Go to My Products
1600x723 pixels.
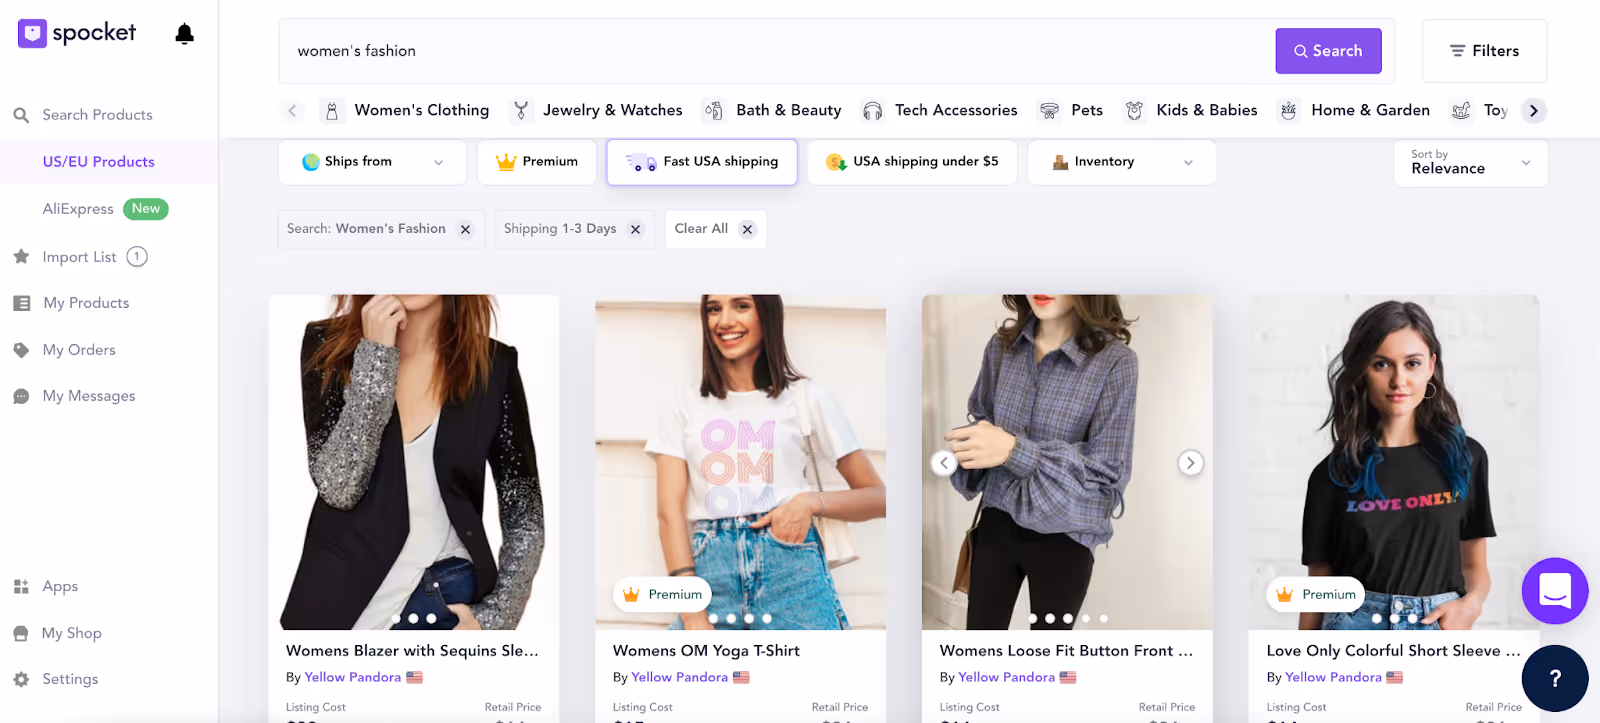tap(86, 303)
